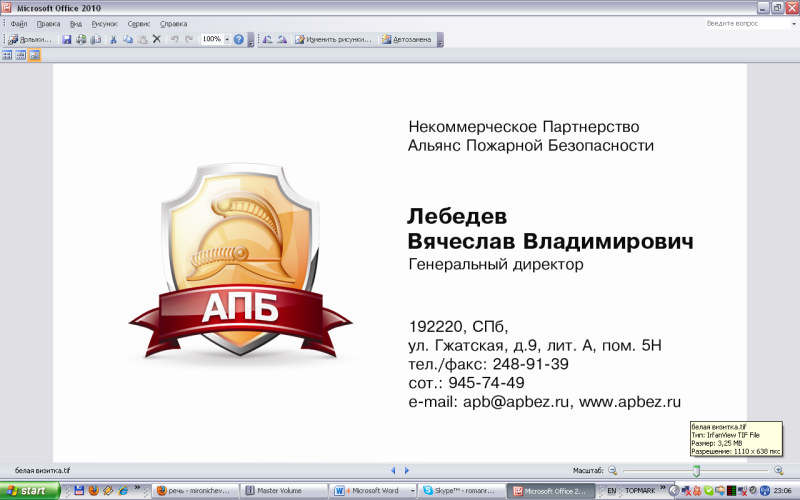
Task: Expand the TOPMARK toolbar overflow chevron
Action: coord(662,488)
